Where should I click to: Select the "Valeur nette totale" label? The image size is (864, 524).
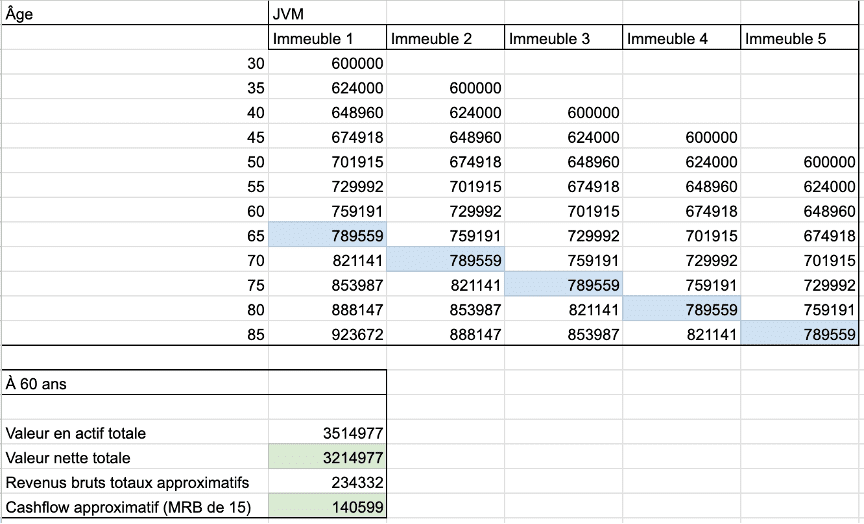click(134, 458)
